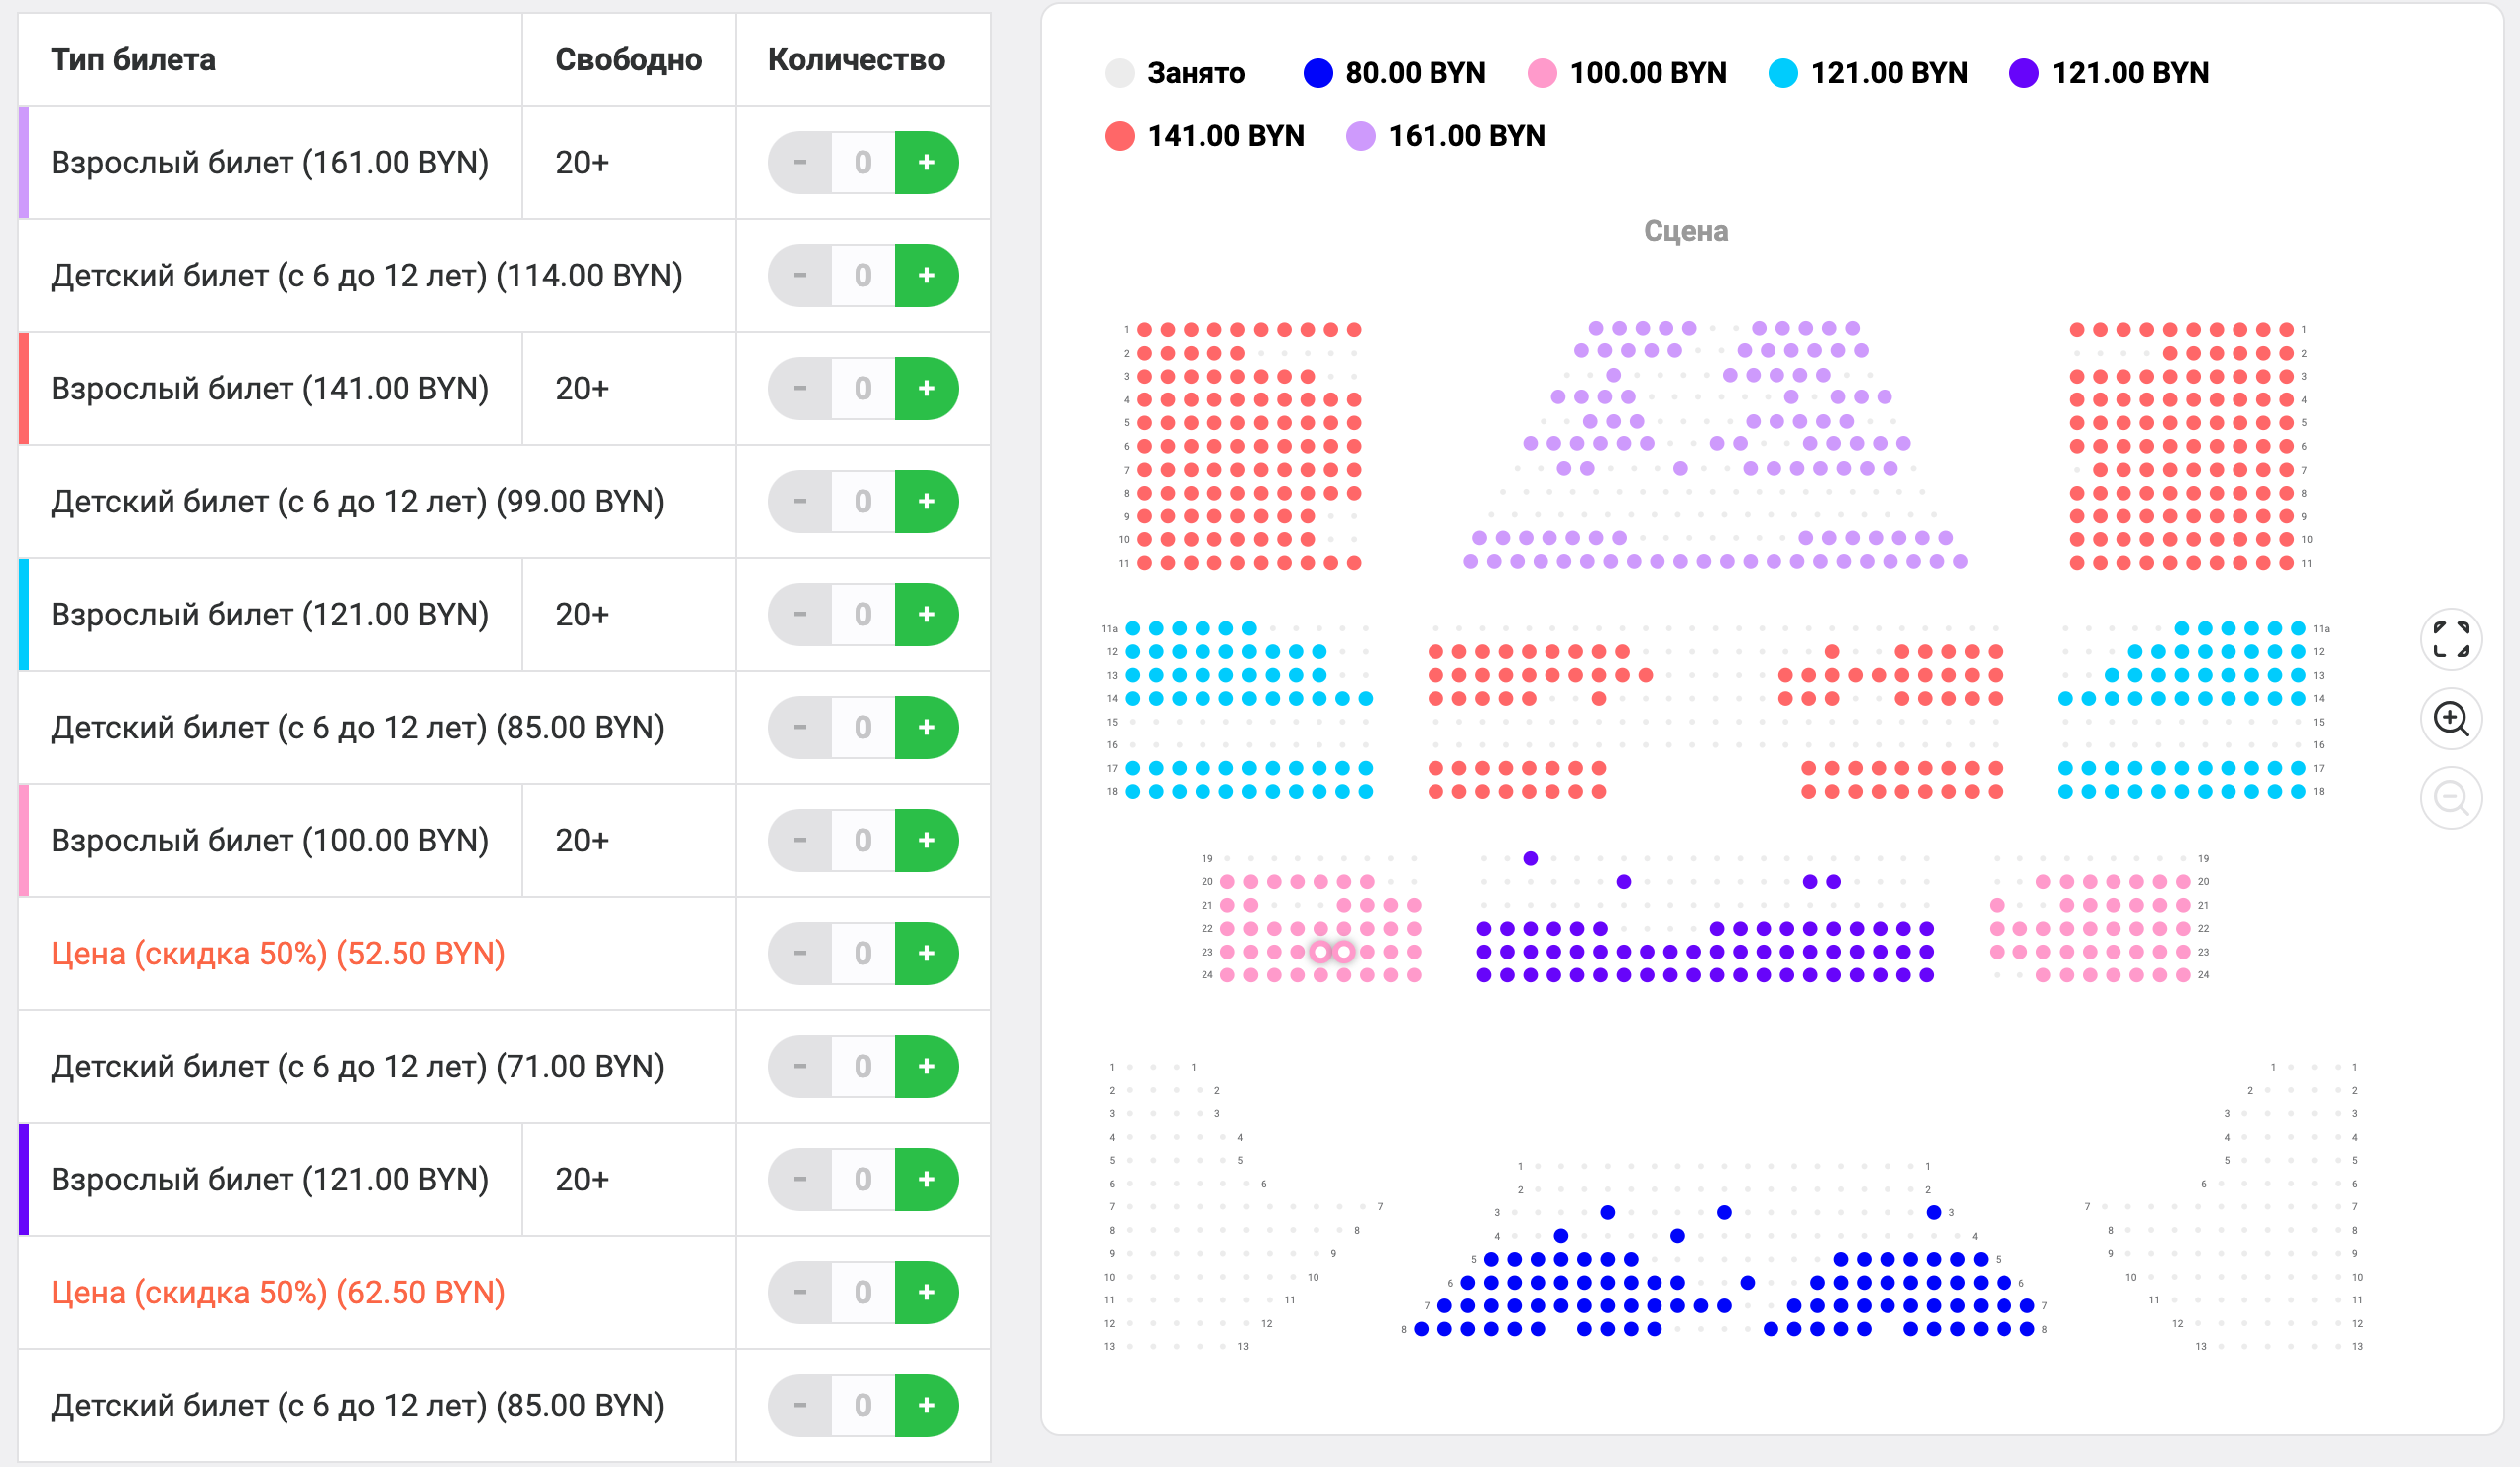Image resolution: width=2520 pixels, height=1467 pixels.
Task: Click the 'Количество' column header
Action: (x=856, y=60)
